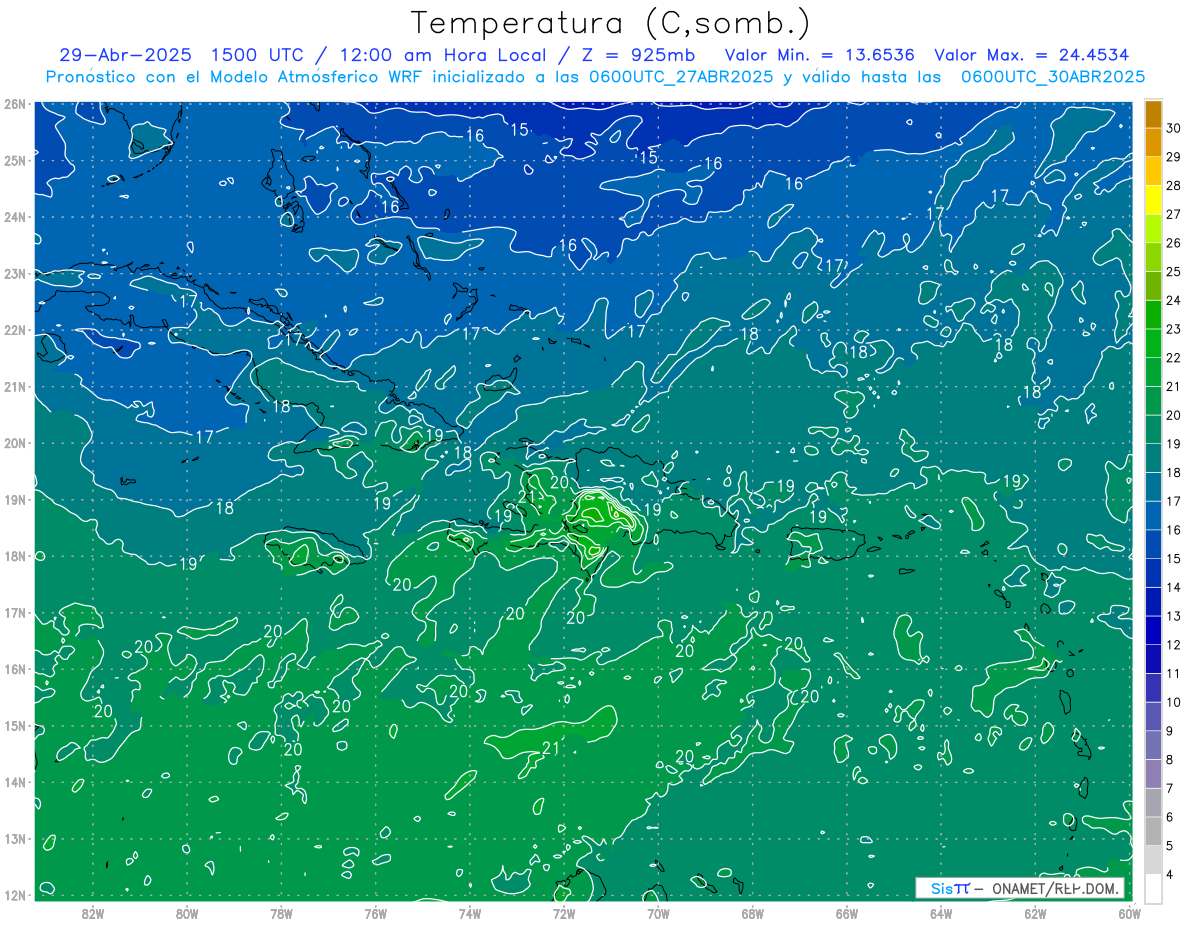Click the longitude axis label "62W"
Viewport: 1200px width, 927px height.
pos(1035,913)
